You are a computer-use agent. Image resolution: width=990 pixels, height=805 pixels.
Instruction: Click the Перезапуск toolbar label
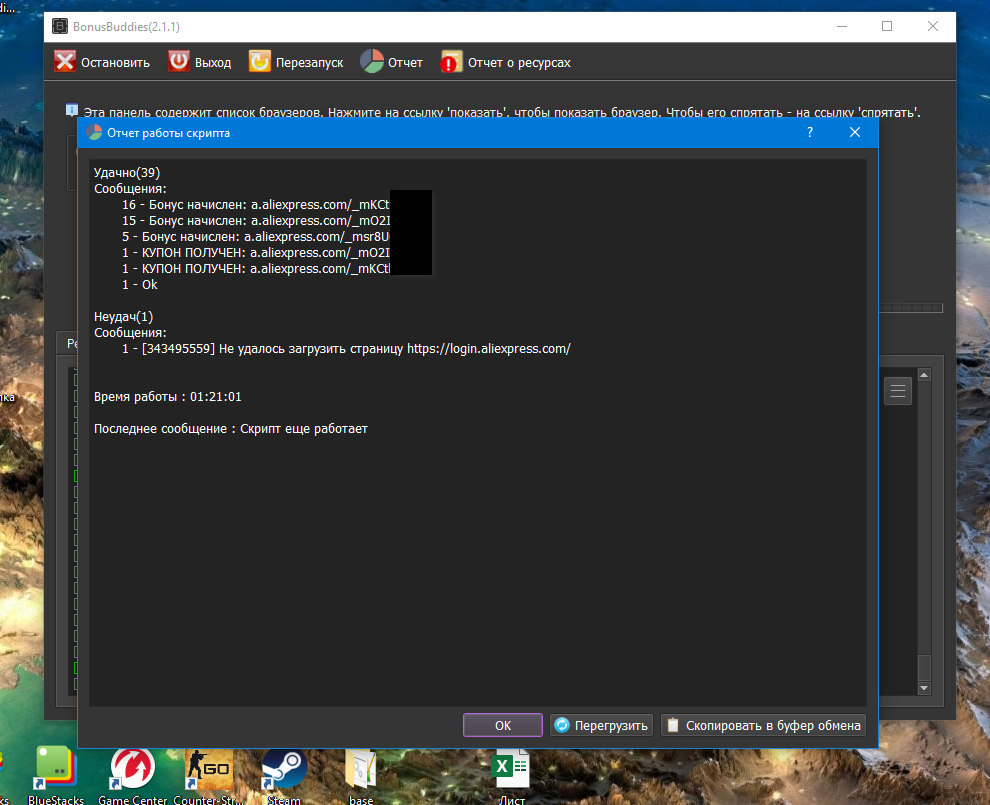pos(309,63)
